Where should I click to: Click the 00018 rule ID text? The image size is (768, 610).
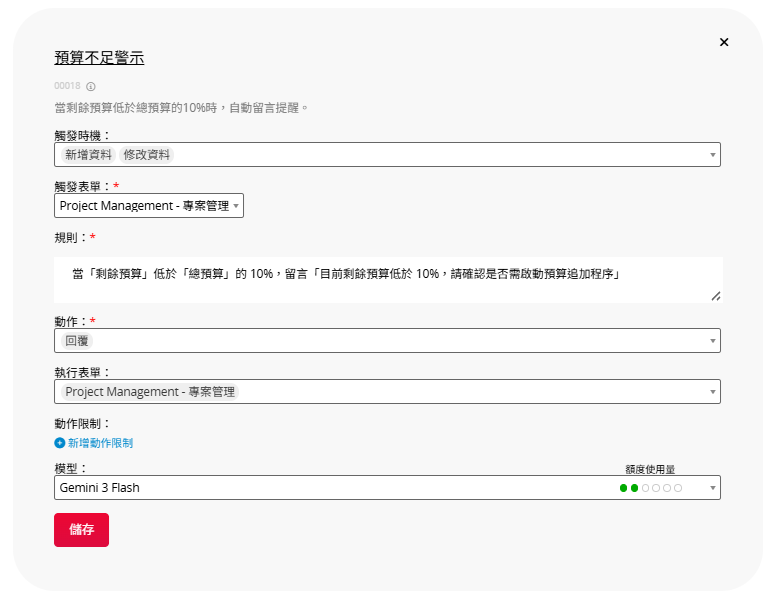pos(67,86)
